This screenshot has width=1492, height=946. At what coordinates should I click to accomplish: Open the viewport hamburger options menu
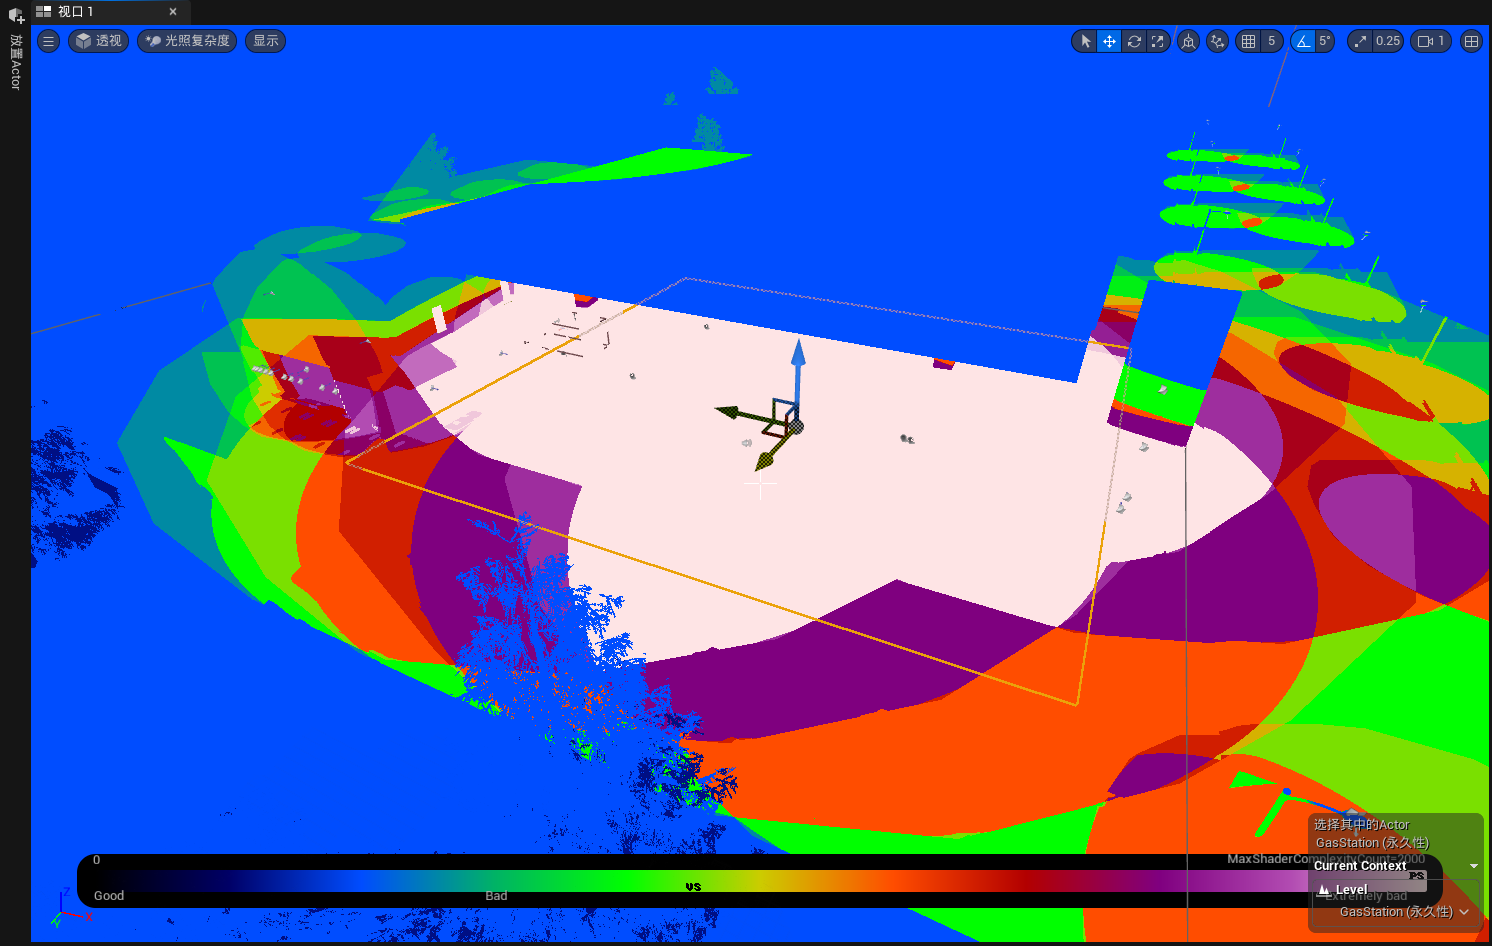[x=48, y=41]
